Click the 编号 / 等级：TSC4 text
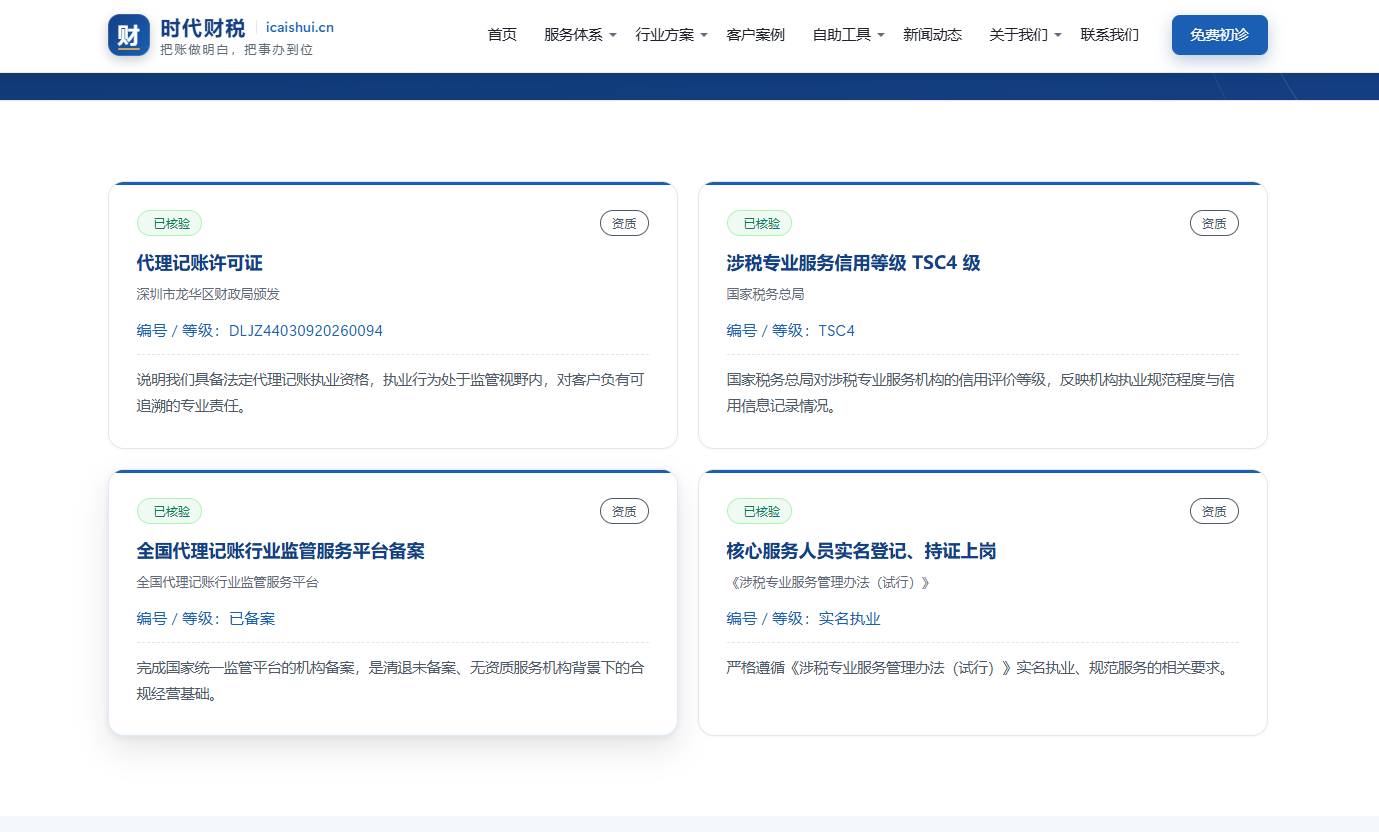This screenshot has height=832, width=1379. (x=791, y=331)
